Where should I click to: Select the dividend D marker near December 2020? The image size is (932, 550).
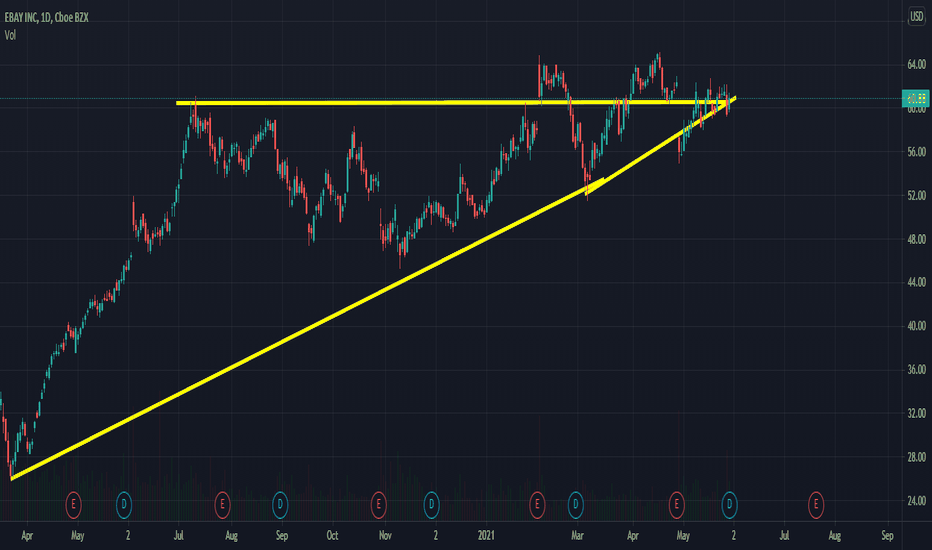(432, 505)
